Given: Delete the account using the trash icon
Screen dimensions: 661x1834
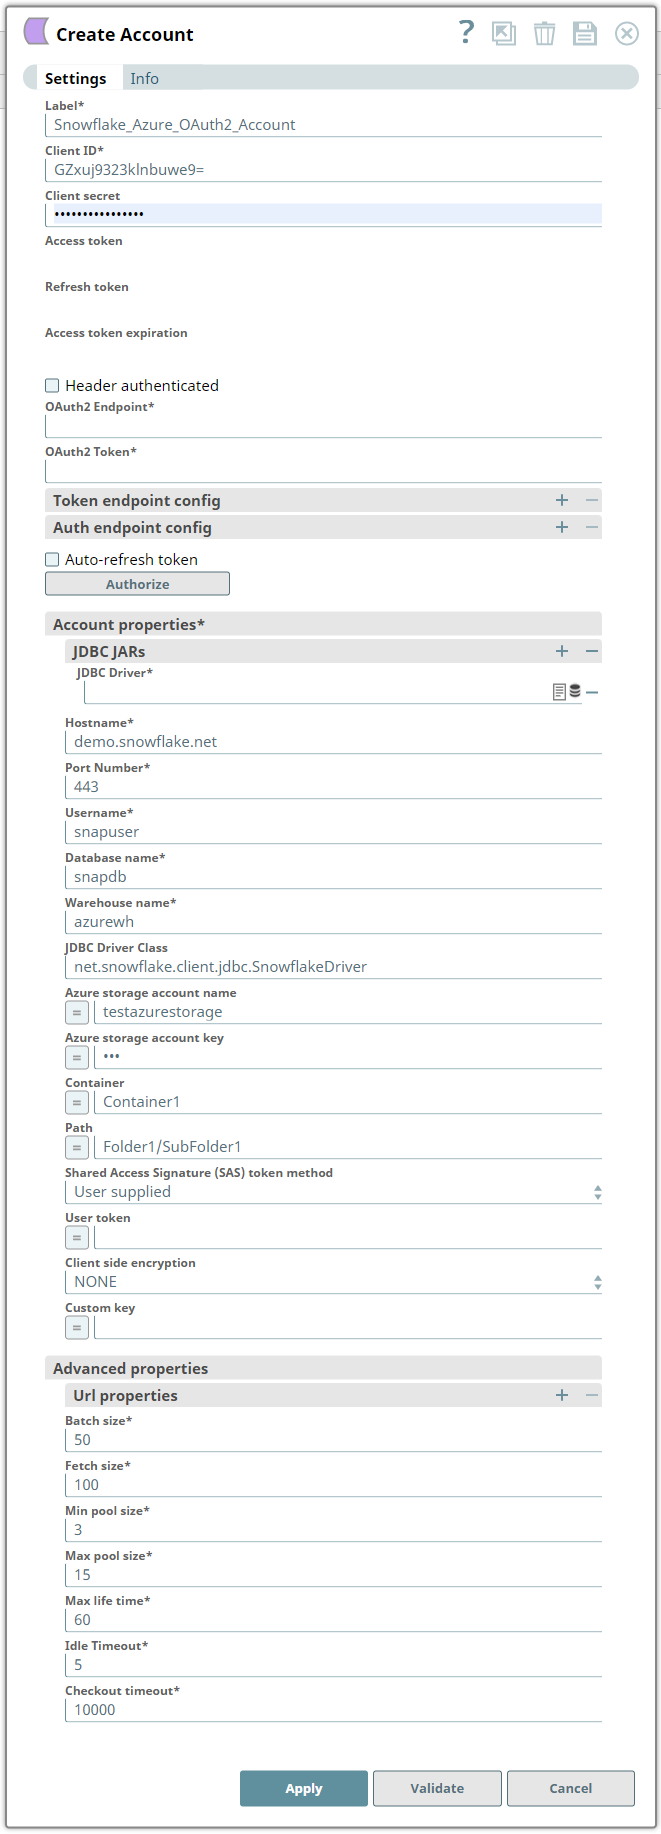Looking at the screenshot, I should 544,33.
